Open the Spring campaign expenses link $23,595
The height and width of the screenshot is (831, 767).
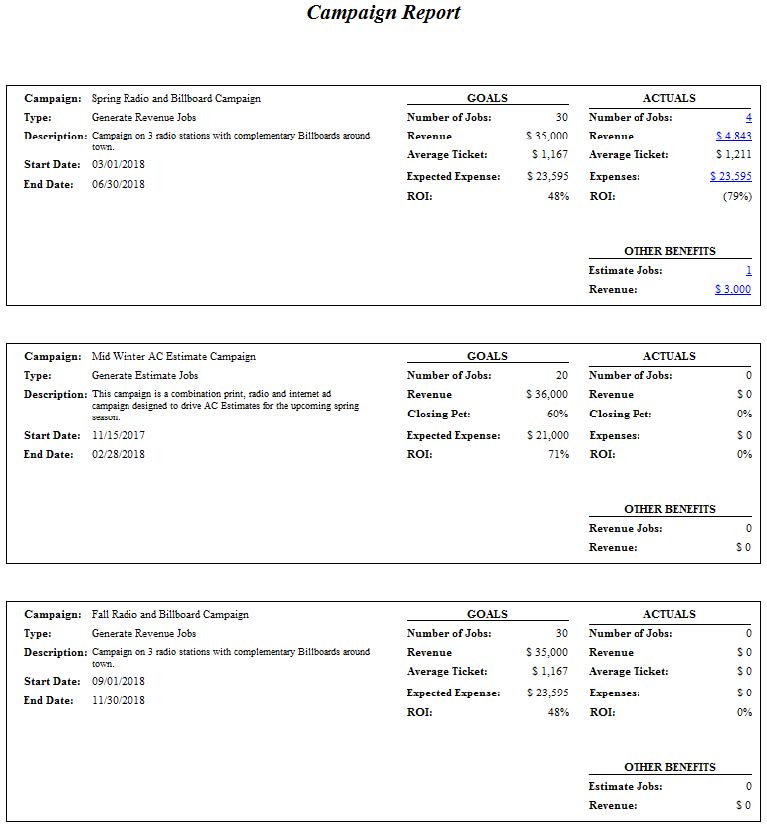[x=731, y=176]
